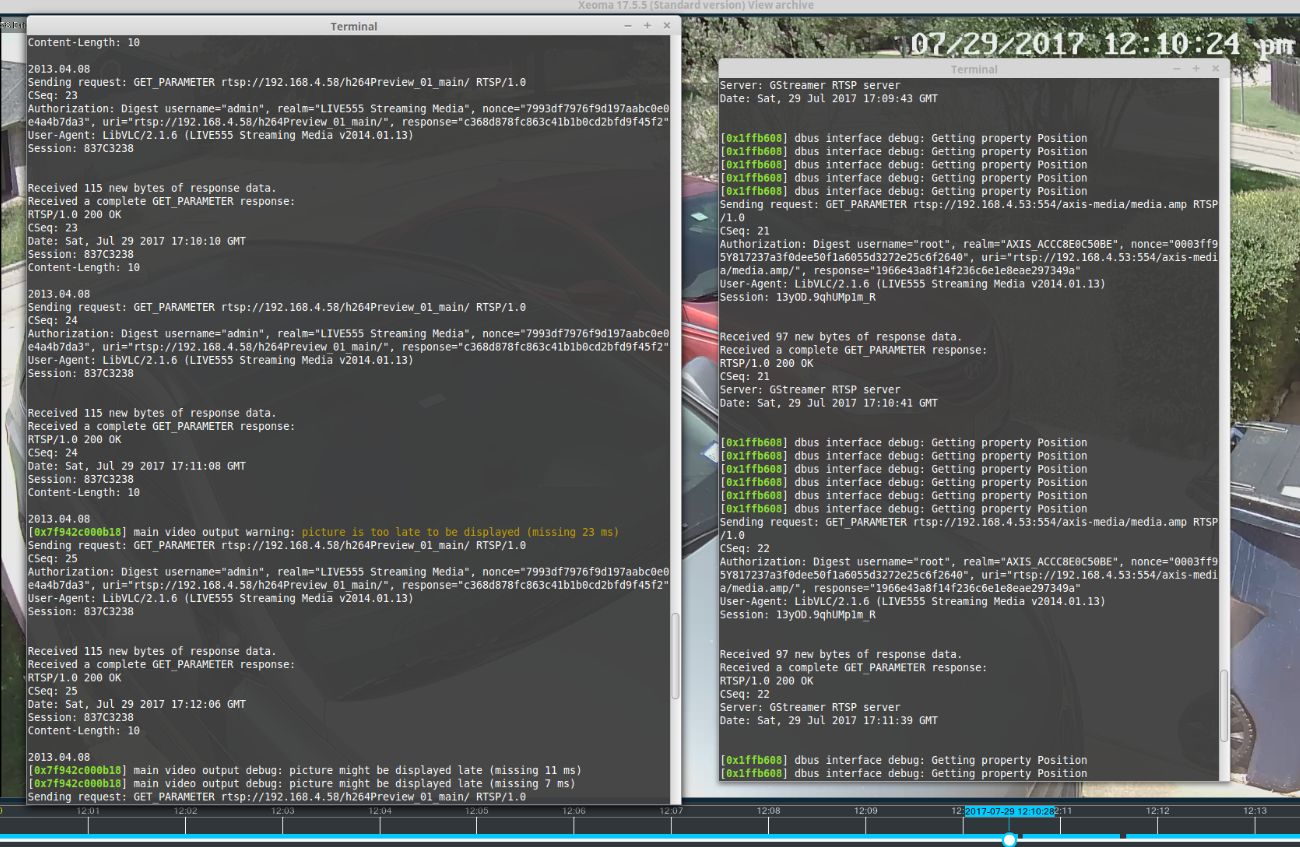Jump to 12:08 on archive timeline
Image resolution: width=1300 pixels, height=847 pixels.
[768, 811]
